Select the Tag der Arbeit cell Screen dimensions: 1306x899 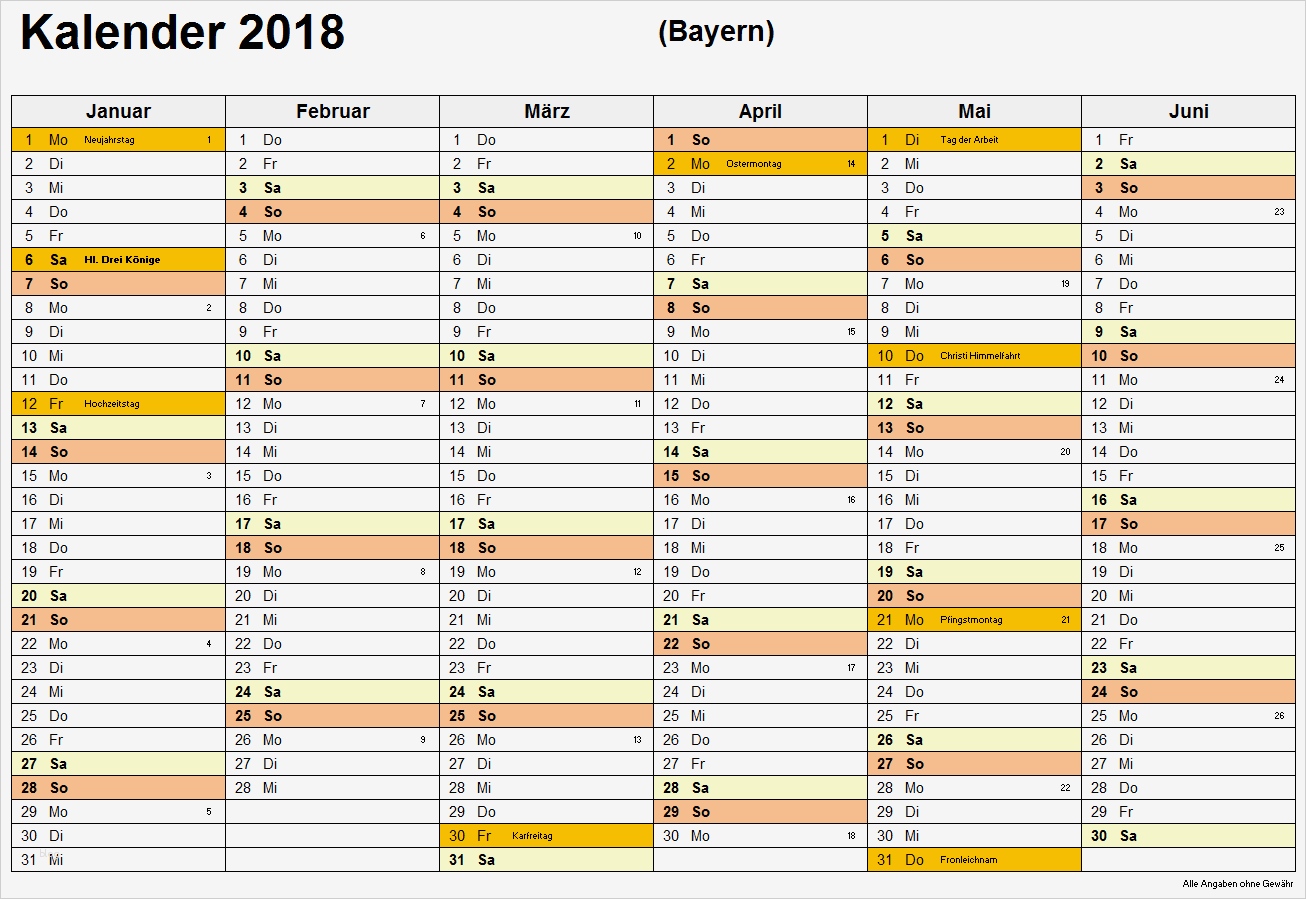(x=969, y=140)
